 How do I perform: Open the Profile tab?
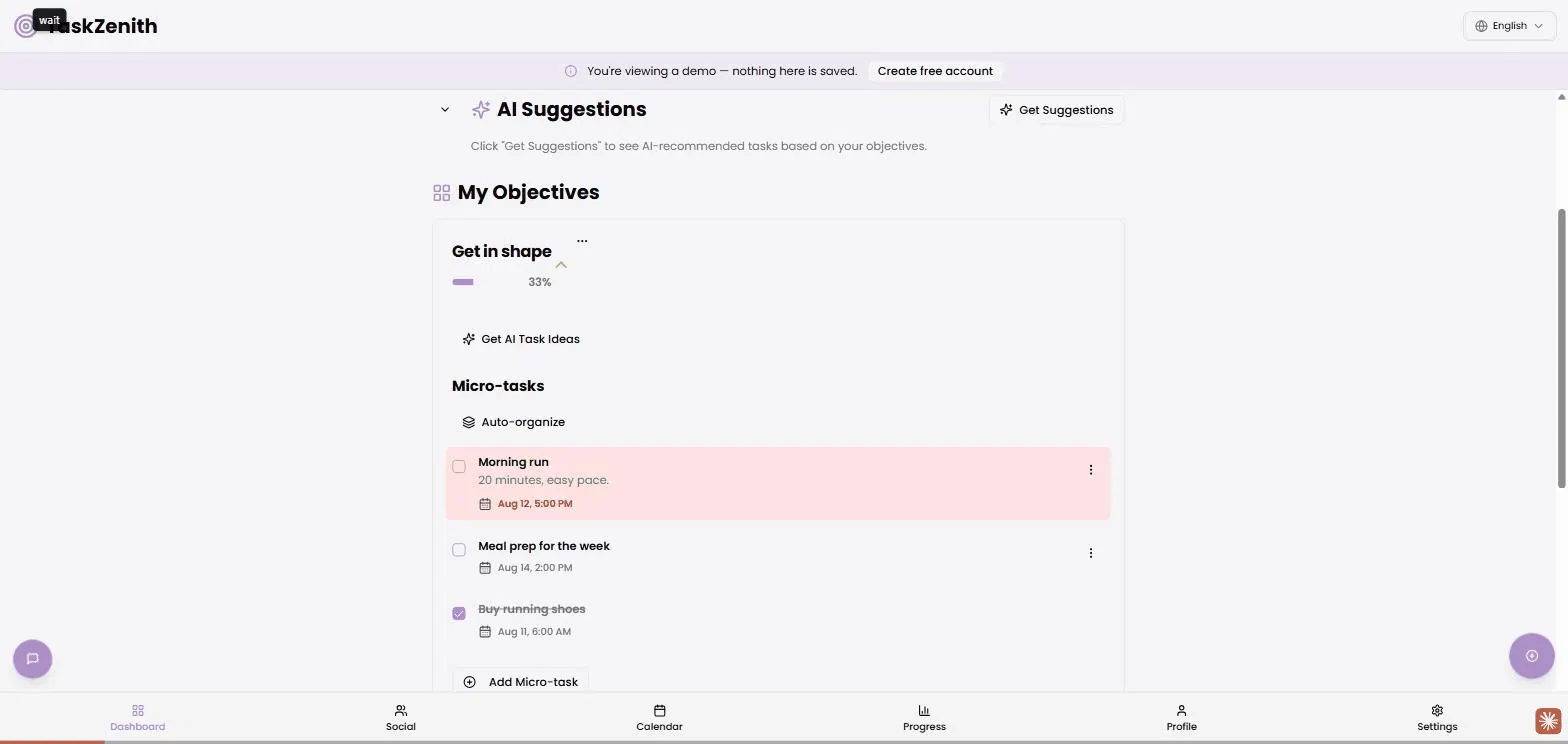[x=1181, y=718]
